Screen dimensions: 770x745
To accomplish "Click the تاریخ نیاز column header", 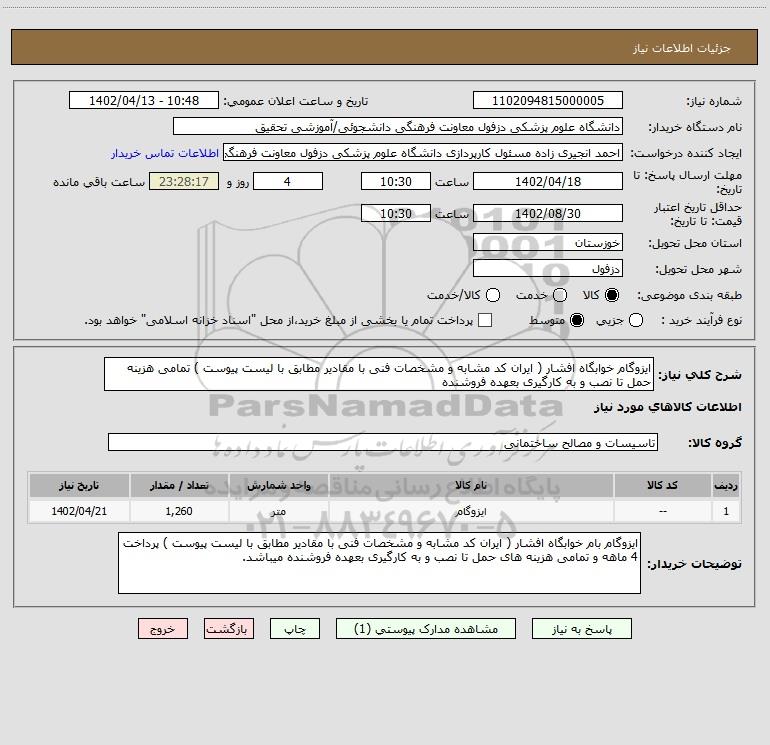I will (79, 485).
